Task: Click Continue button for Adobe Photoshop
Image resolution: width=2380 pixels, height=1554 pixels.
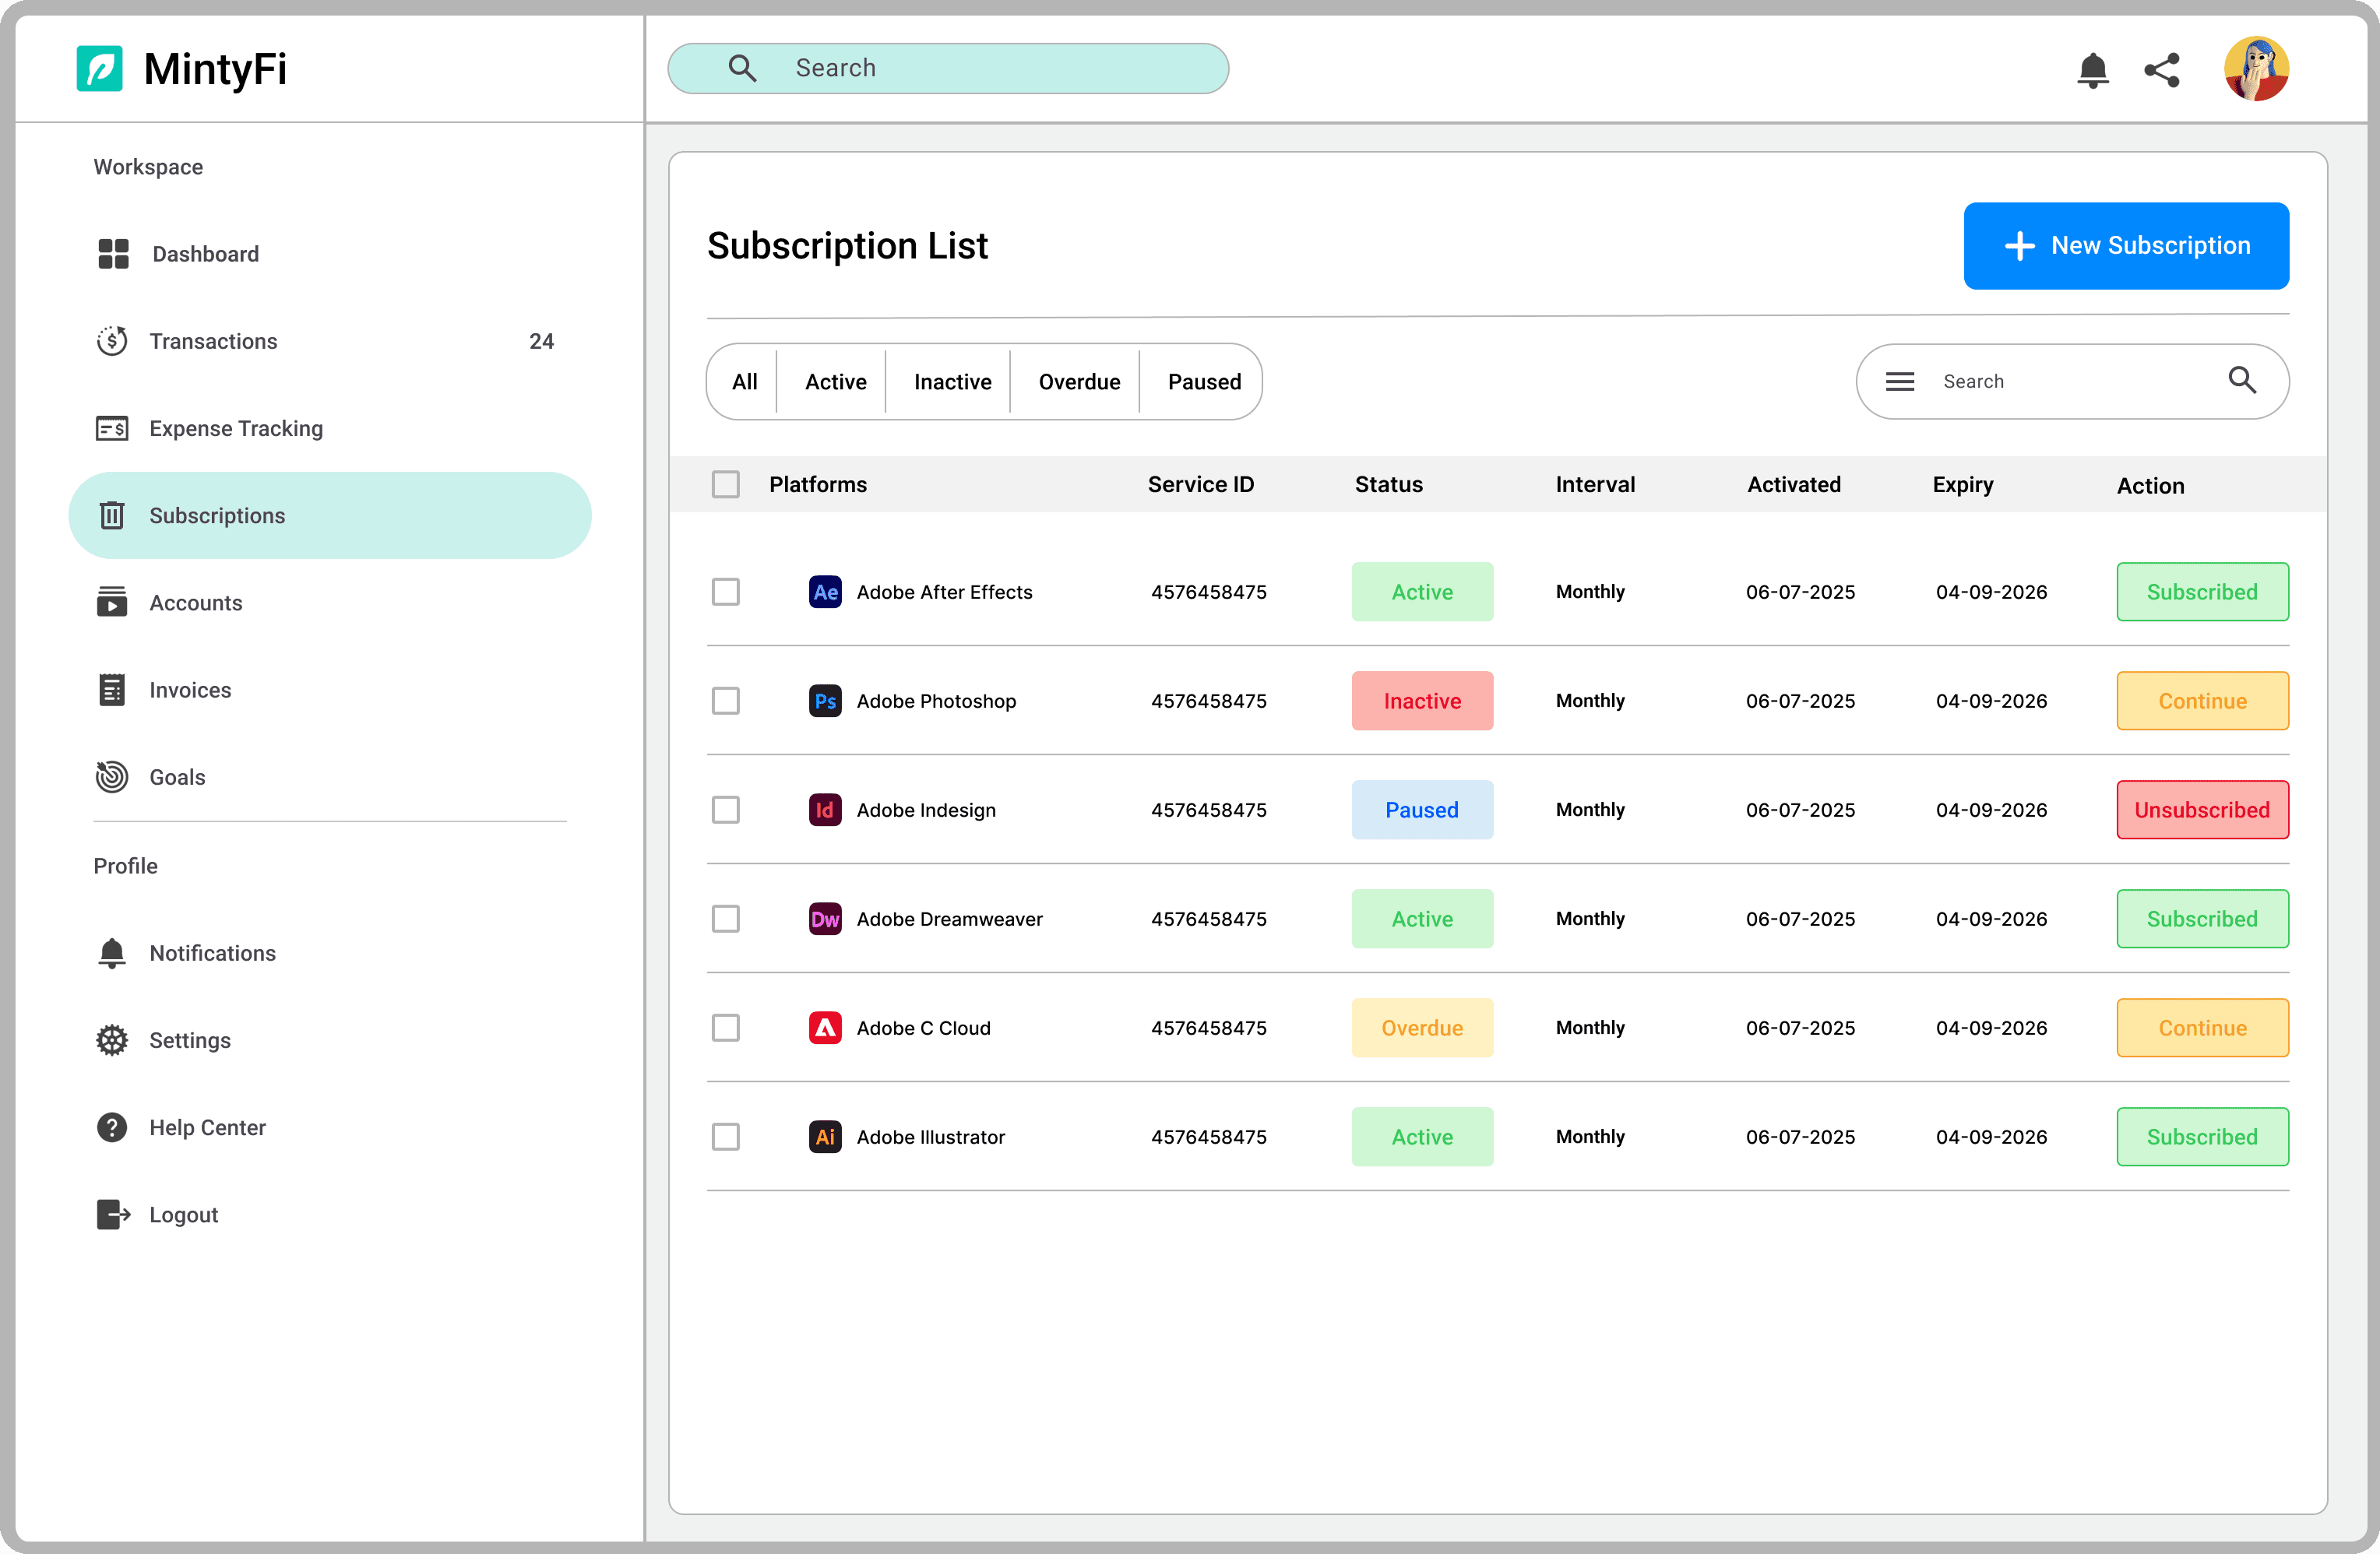Action: [2202, 701]
